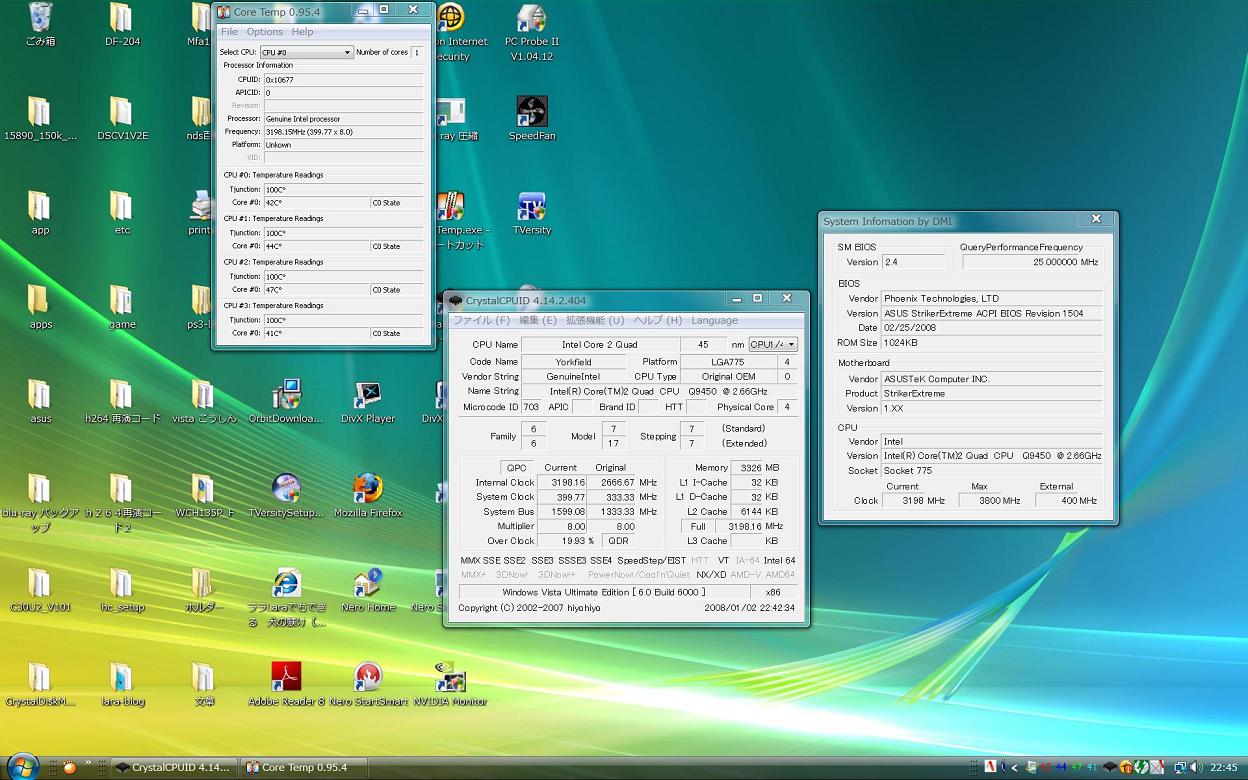Launch the DivX Player shortcut
This screenshot has width=1248, height=780.
[x=368, y=400]
